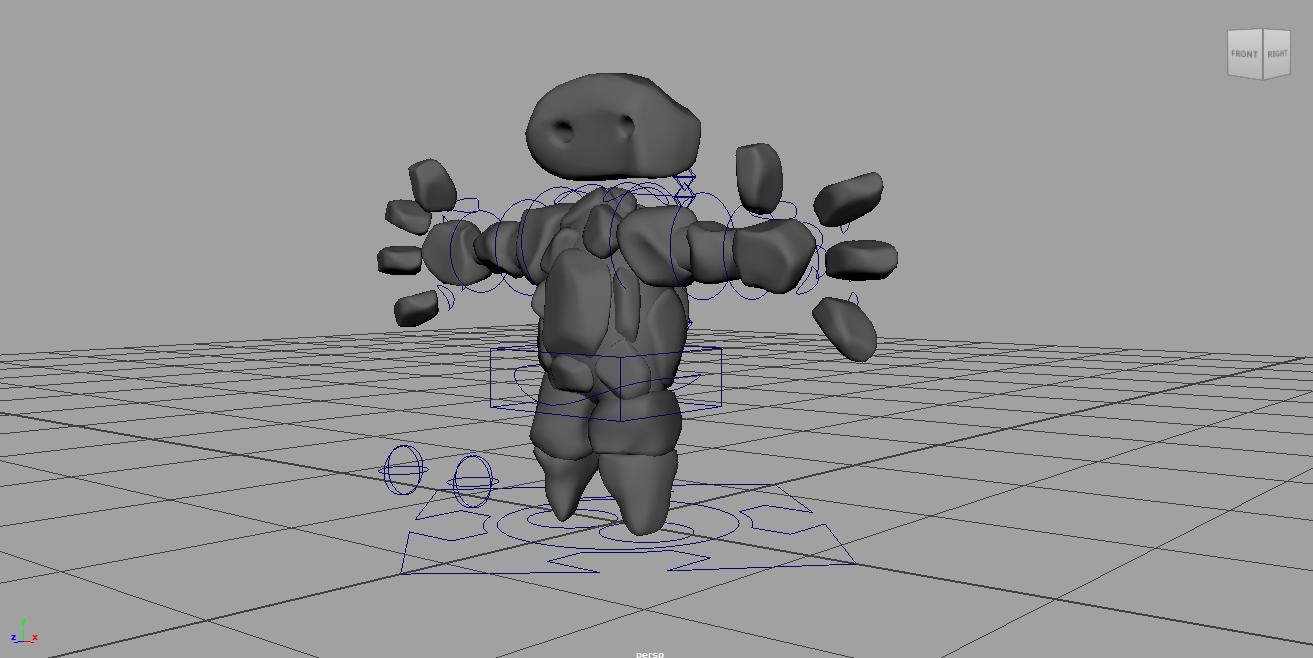Select the sphere control closest to the character's leg
This screenshot has width=1313, height=658.
click(472, 482)
